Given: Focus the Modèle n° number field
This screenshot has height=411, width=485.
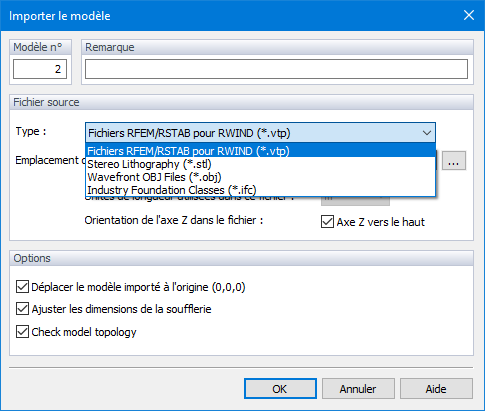Looking at the screenshot, I should click(40, 69).
